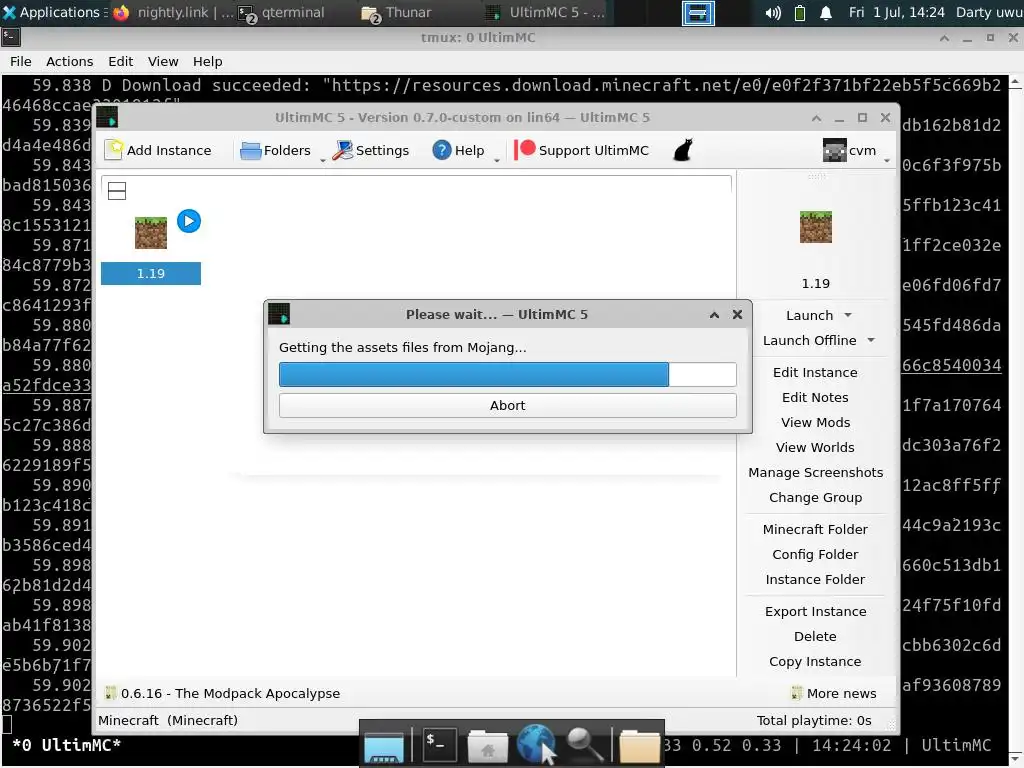Click More news

(834, 694)
